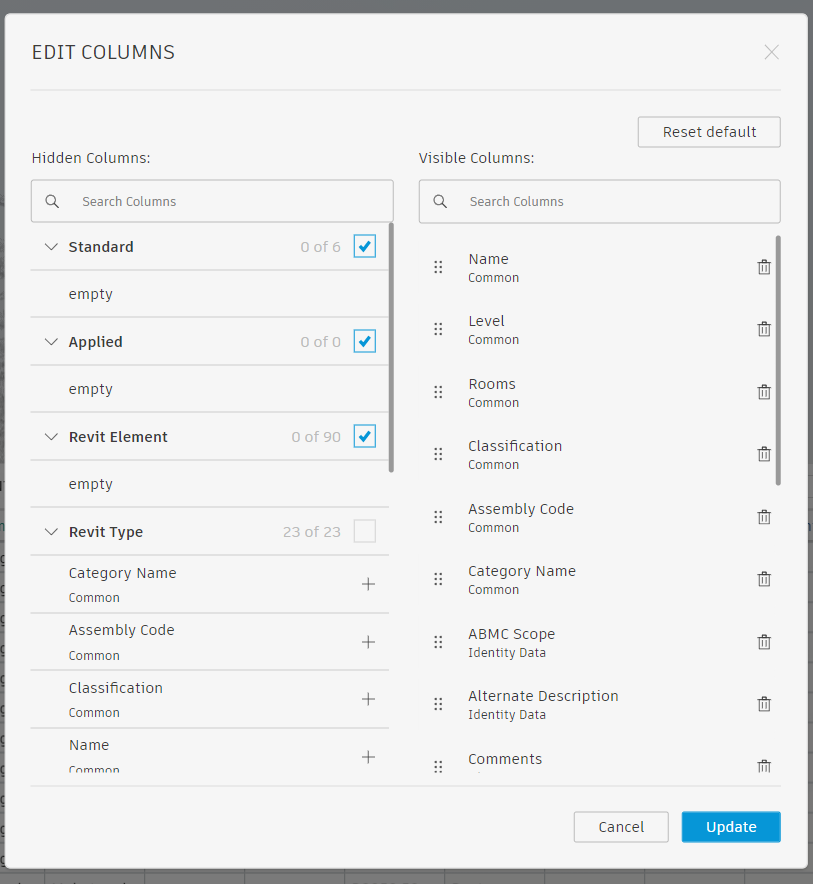The image size is (813, 884).
Task: Enable the Revit Type checkbox
Action: point(364,531)
